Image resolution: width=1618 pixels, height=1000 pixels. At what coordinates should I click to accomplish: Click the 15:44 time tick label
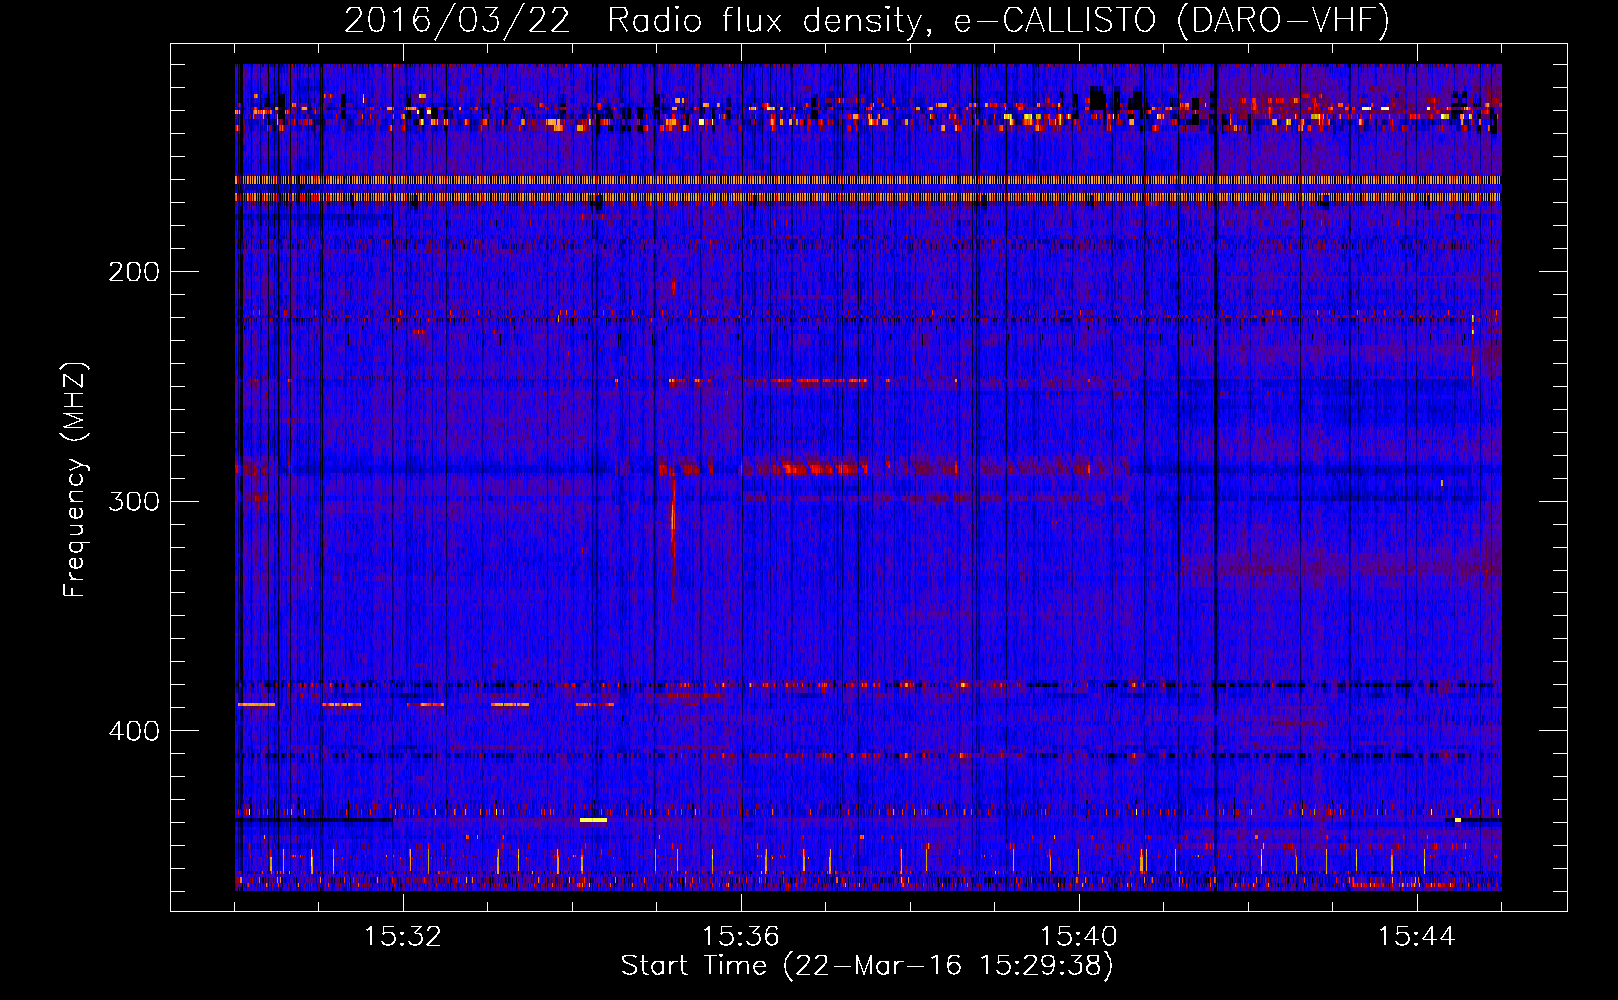(1417, 937)
